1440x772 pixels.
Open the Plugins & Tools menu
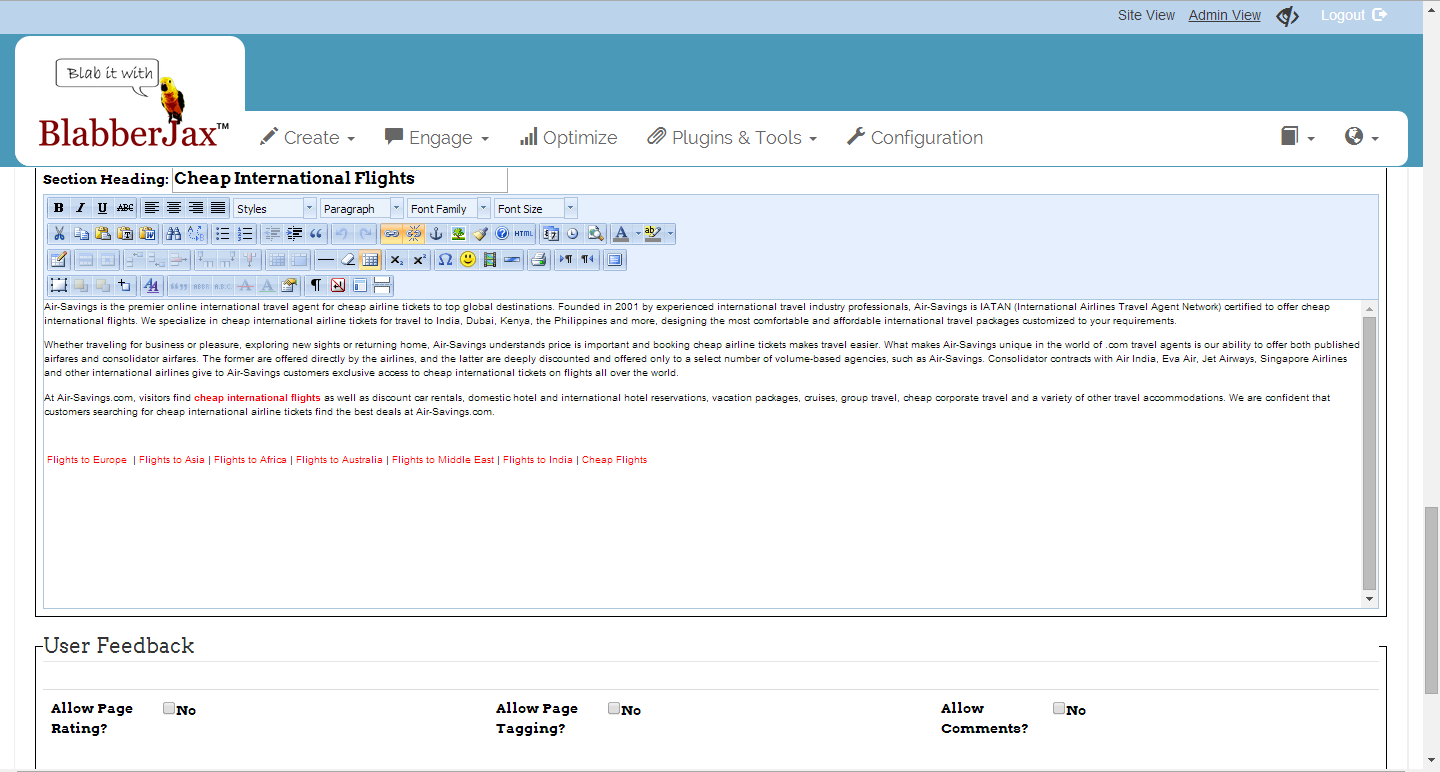coord(732,138)
